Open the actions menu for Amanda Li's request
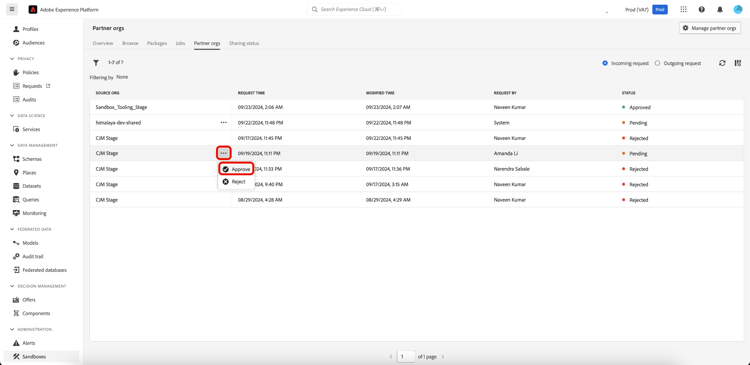 coord(223,153)
